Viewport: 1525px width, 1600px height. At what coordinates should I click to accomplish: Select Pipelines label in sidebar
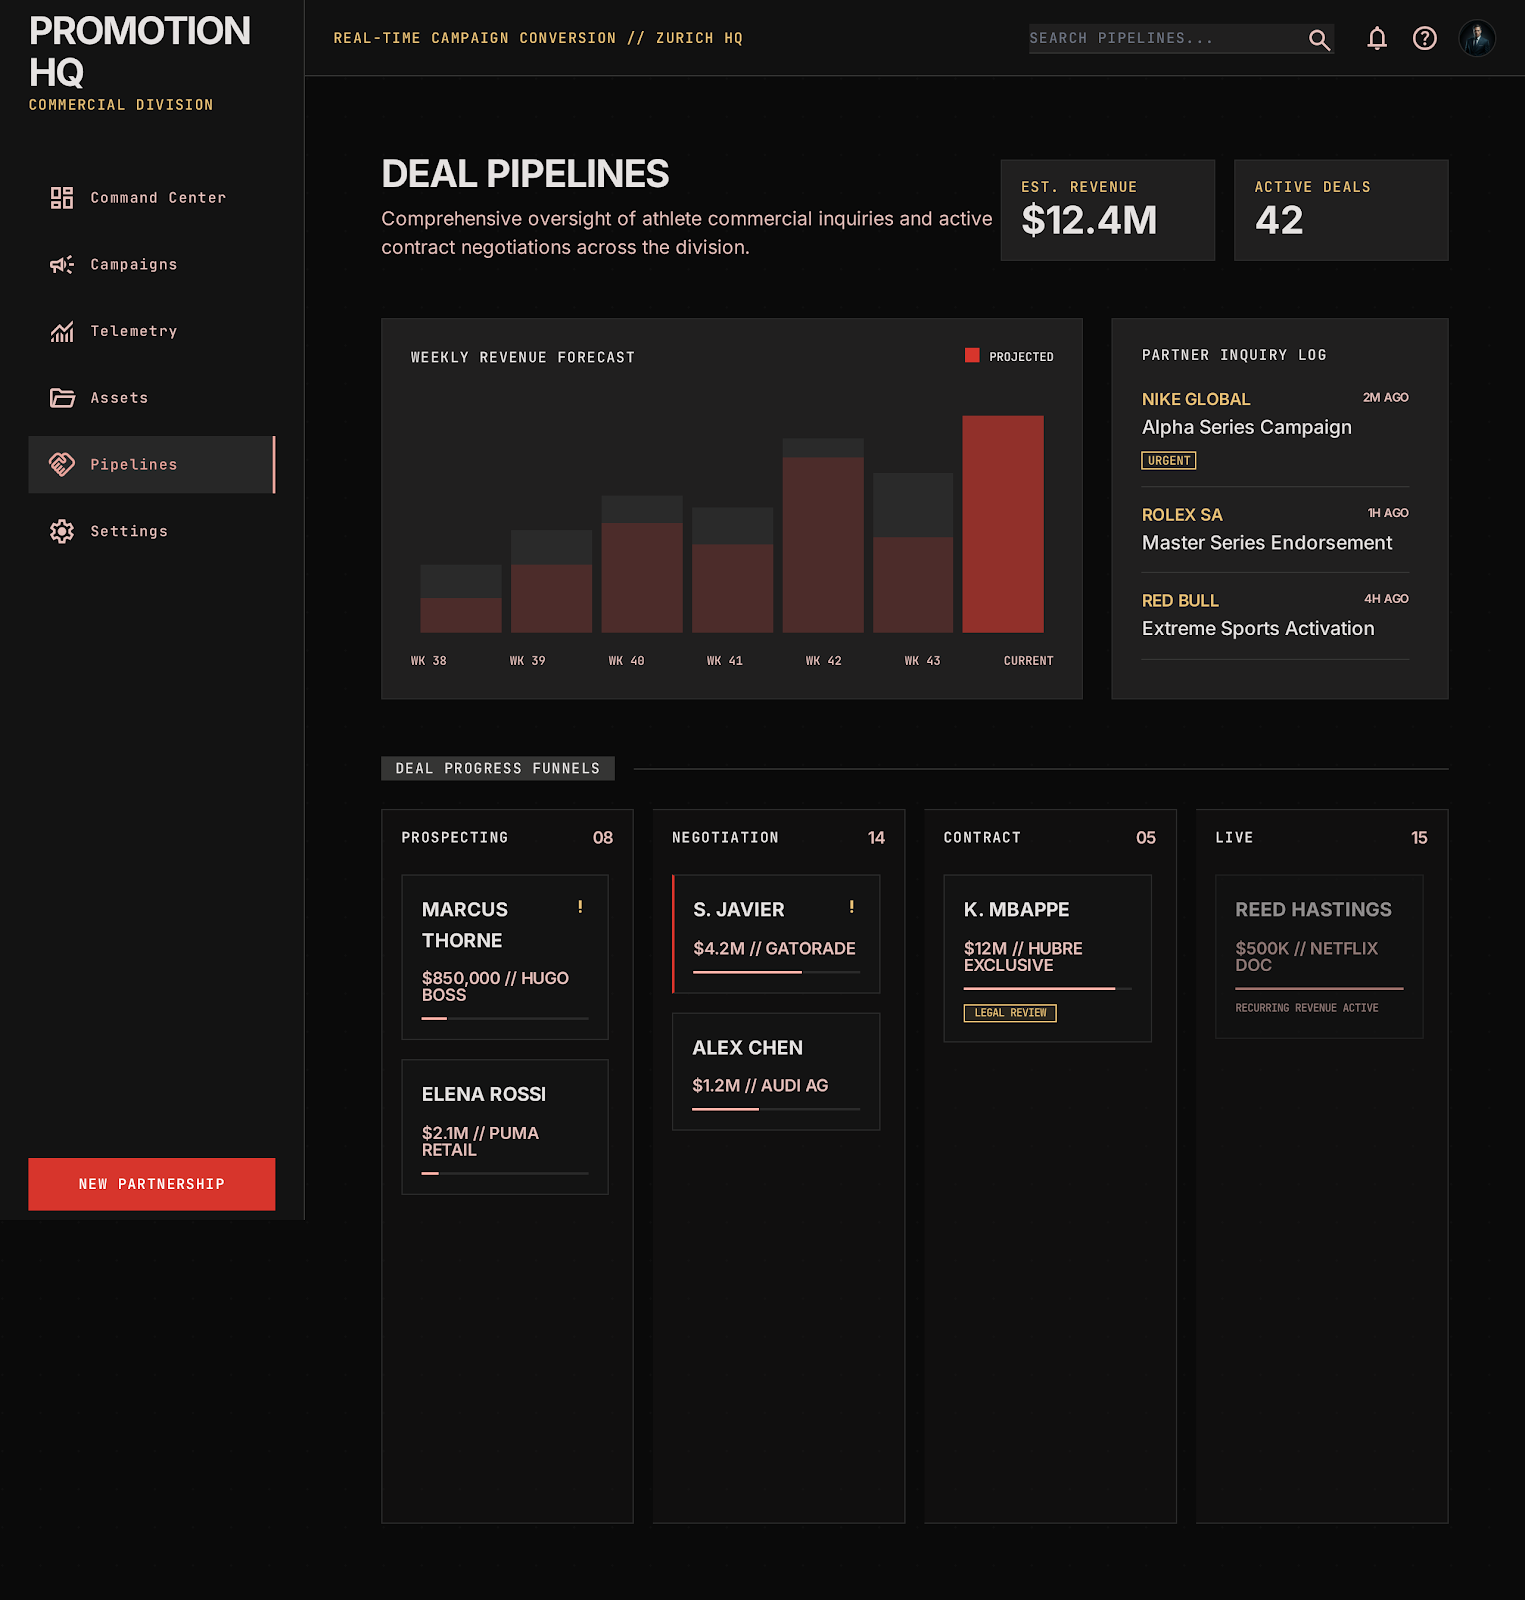[x=134, y=465]
